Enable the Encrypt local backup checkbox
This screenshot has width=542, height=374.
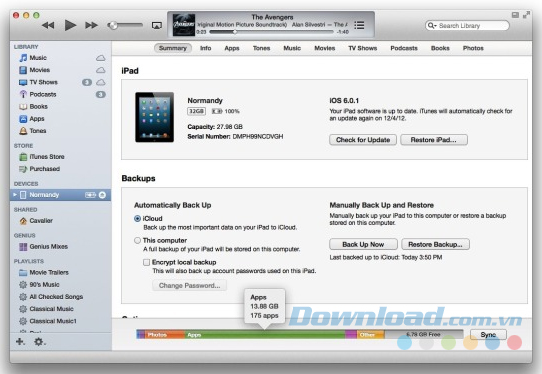click(x=147, y=262)
